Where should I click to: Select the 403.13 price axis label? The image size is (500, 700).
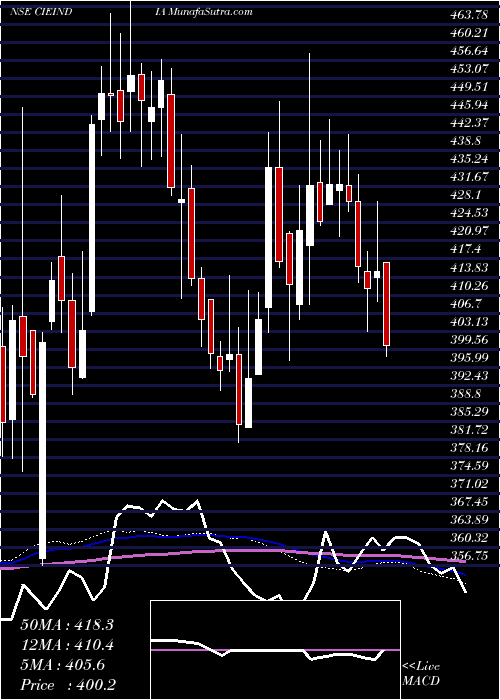pyautogui.click(x=468, y=321)
